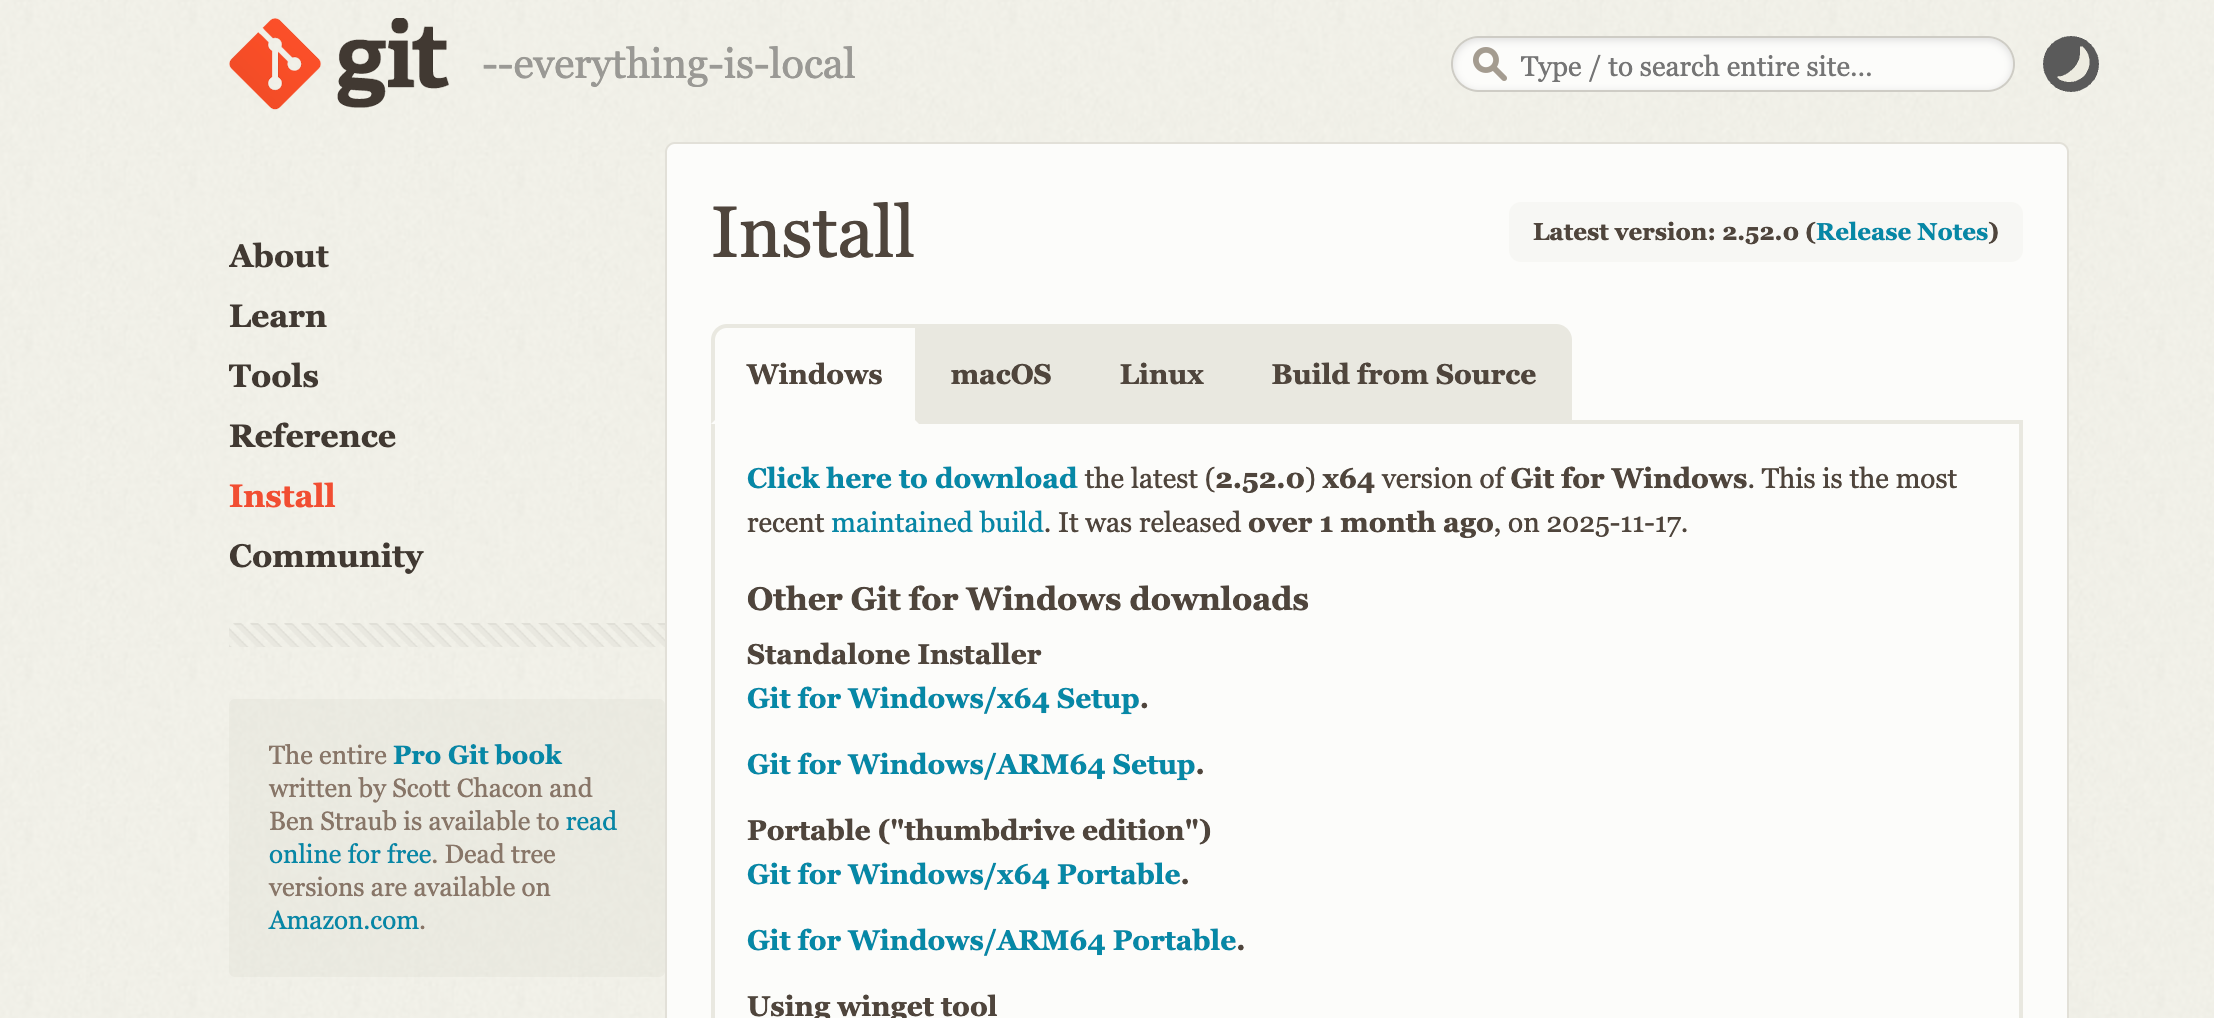Viewport: 2214px width, 1018px height.
Task: Download Git for Windows/x64 Portable
Action: click(964, 874)
